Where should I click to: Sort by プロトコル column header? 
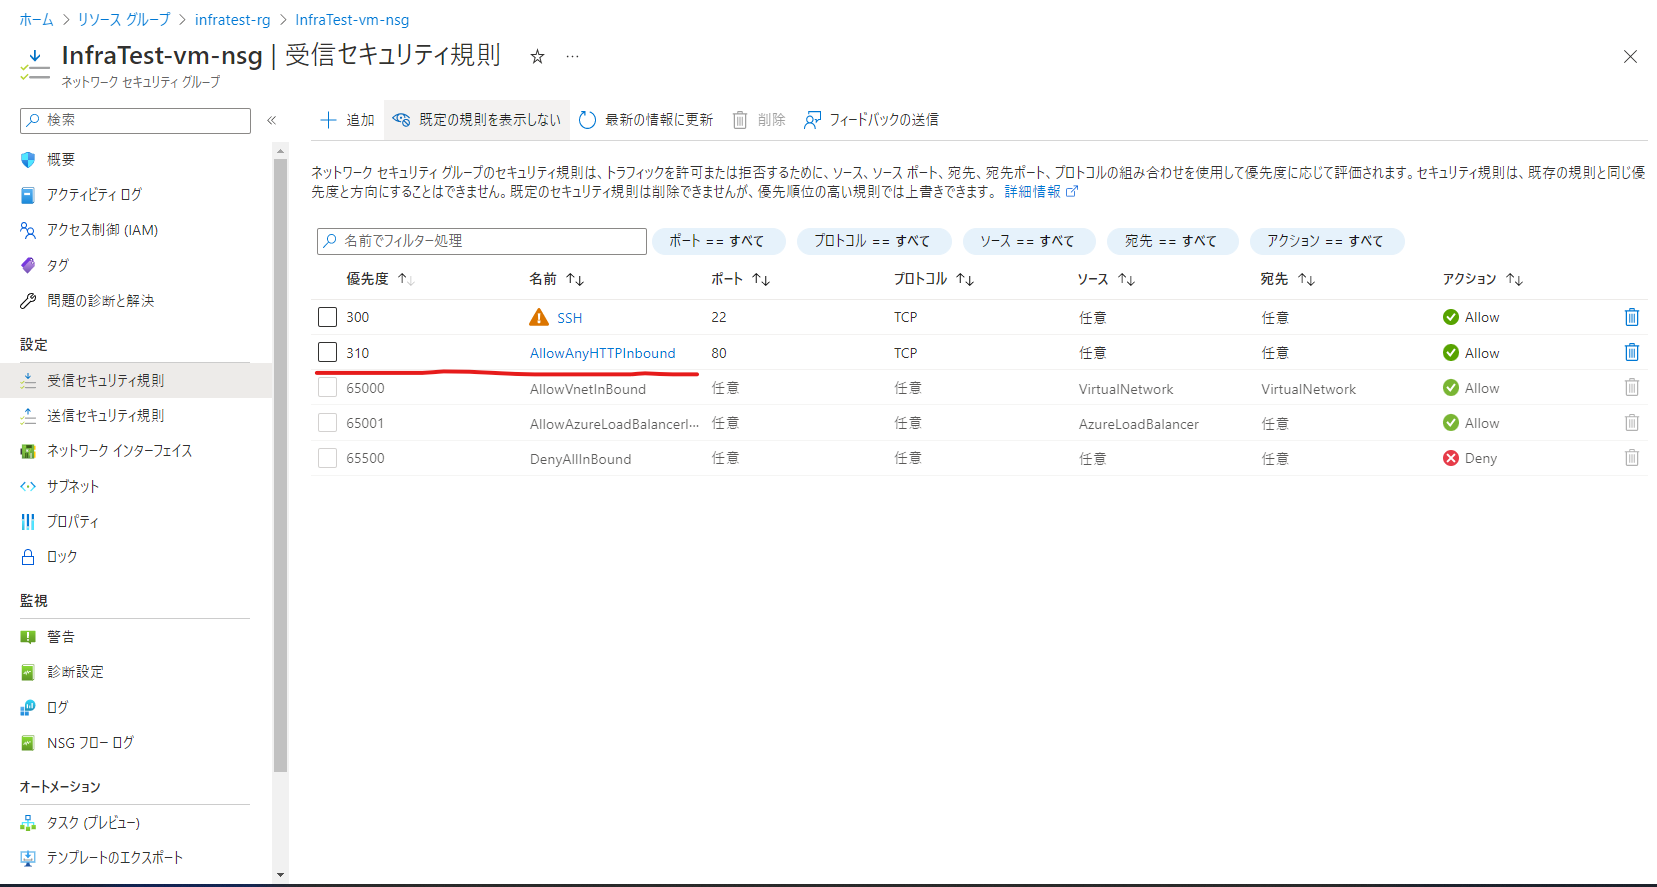click(934, 279)
